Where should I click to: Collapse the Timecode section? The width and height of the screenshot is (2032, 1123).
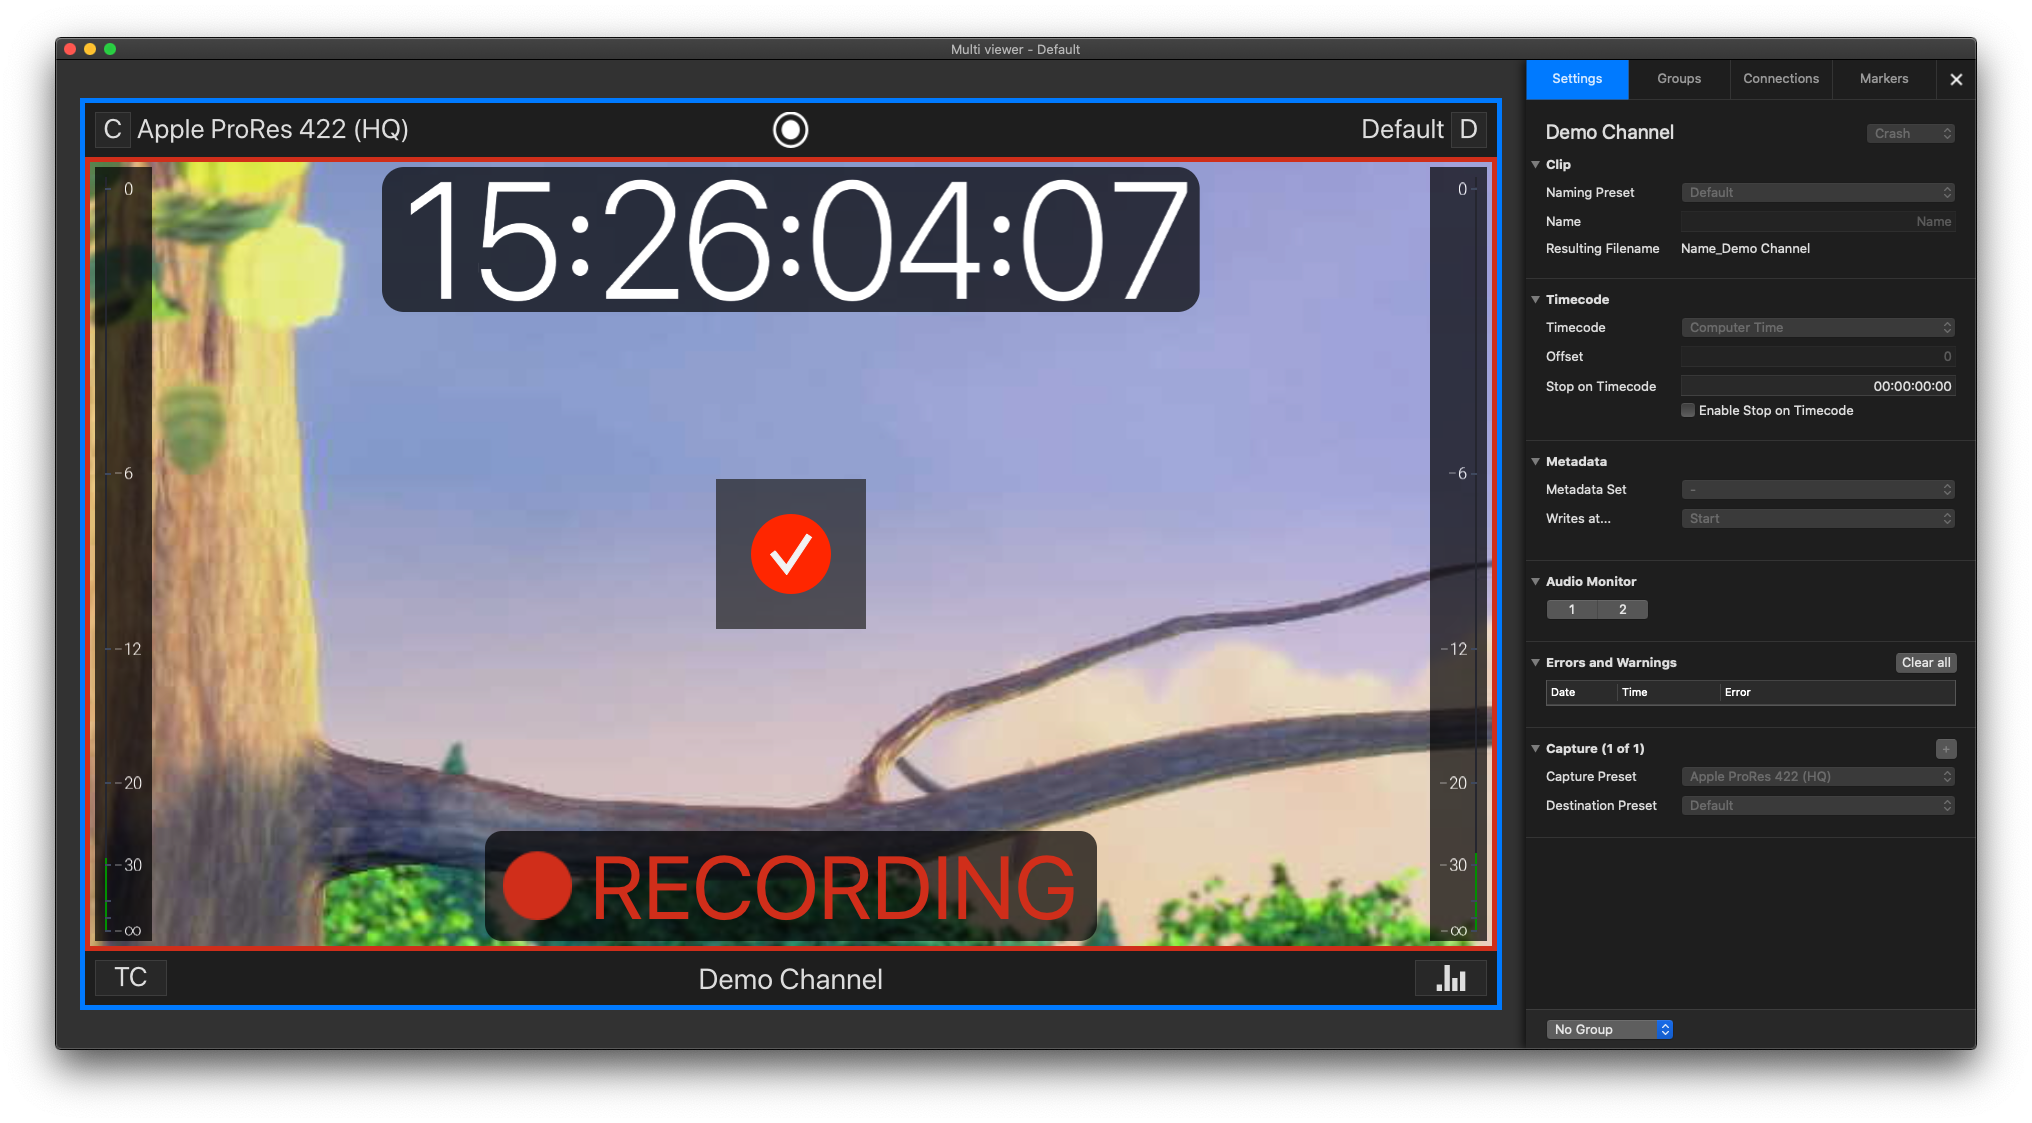[1536, 300]
